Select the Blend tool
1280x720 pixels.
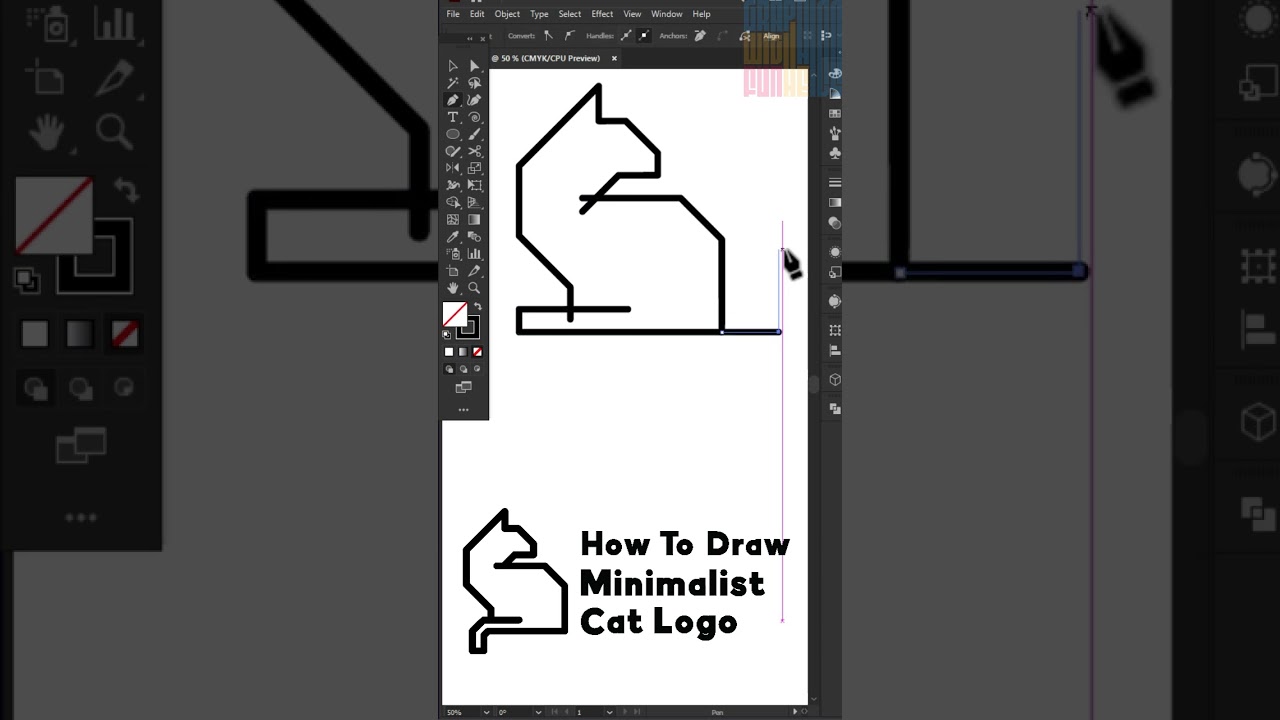click(x=474, y=237)
